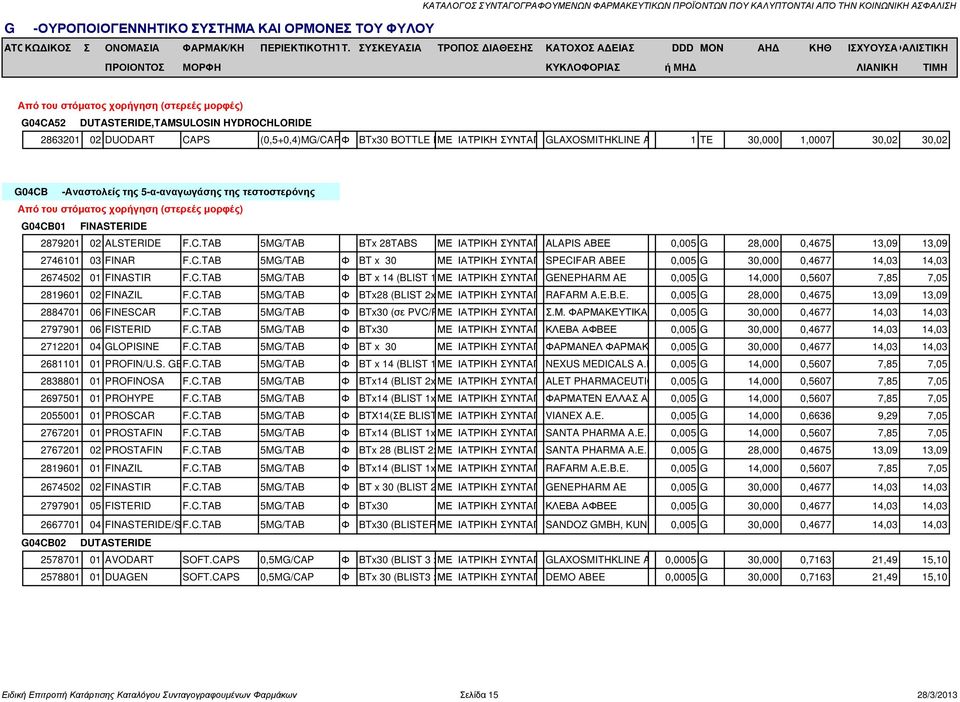The image size is (960, 702).
Task: Click the product name 'GLOPISINE'
Action: pyautogui.click(x=132, y=346)
